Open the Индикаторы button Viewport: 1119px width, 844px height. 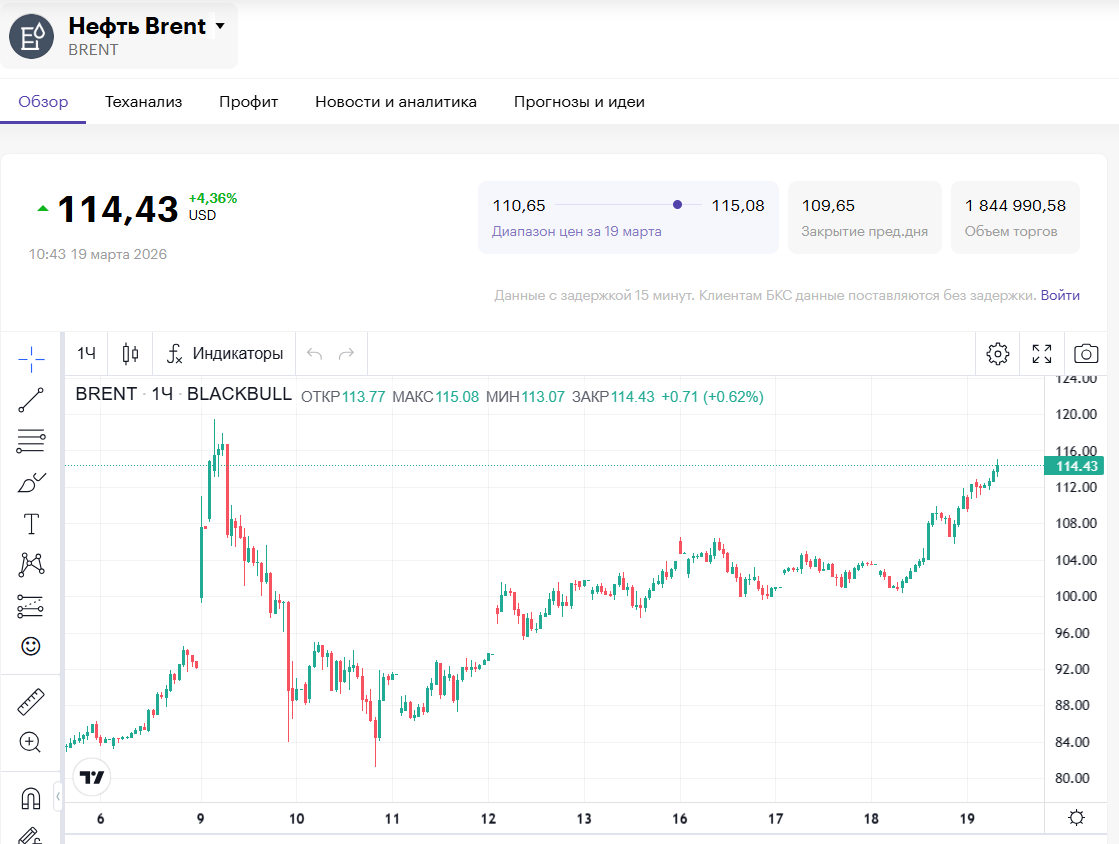[x=225, y=353]
